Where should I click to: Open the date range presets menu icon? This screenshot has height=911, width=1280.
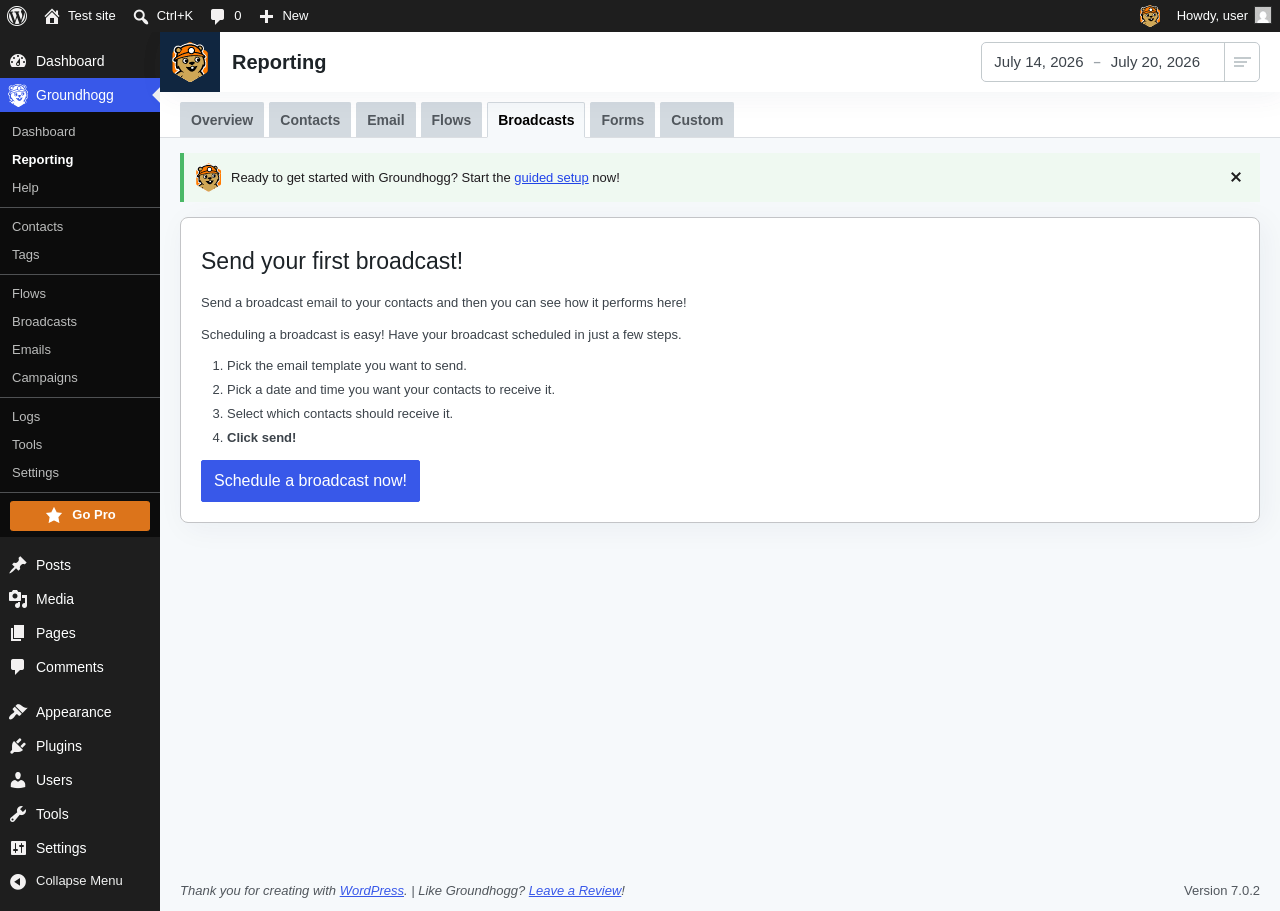pyautogui.click(x=1242, y=62)
